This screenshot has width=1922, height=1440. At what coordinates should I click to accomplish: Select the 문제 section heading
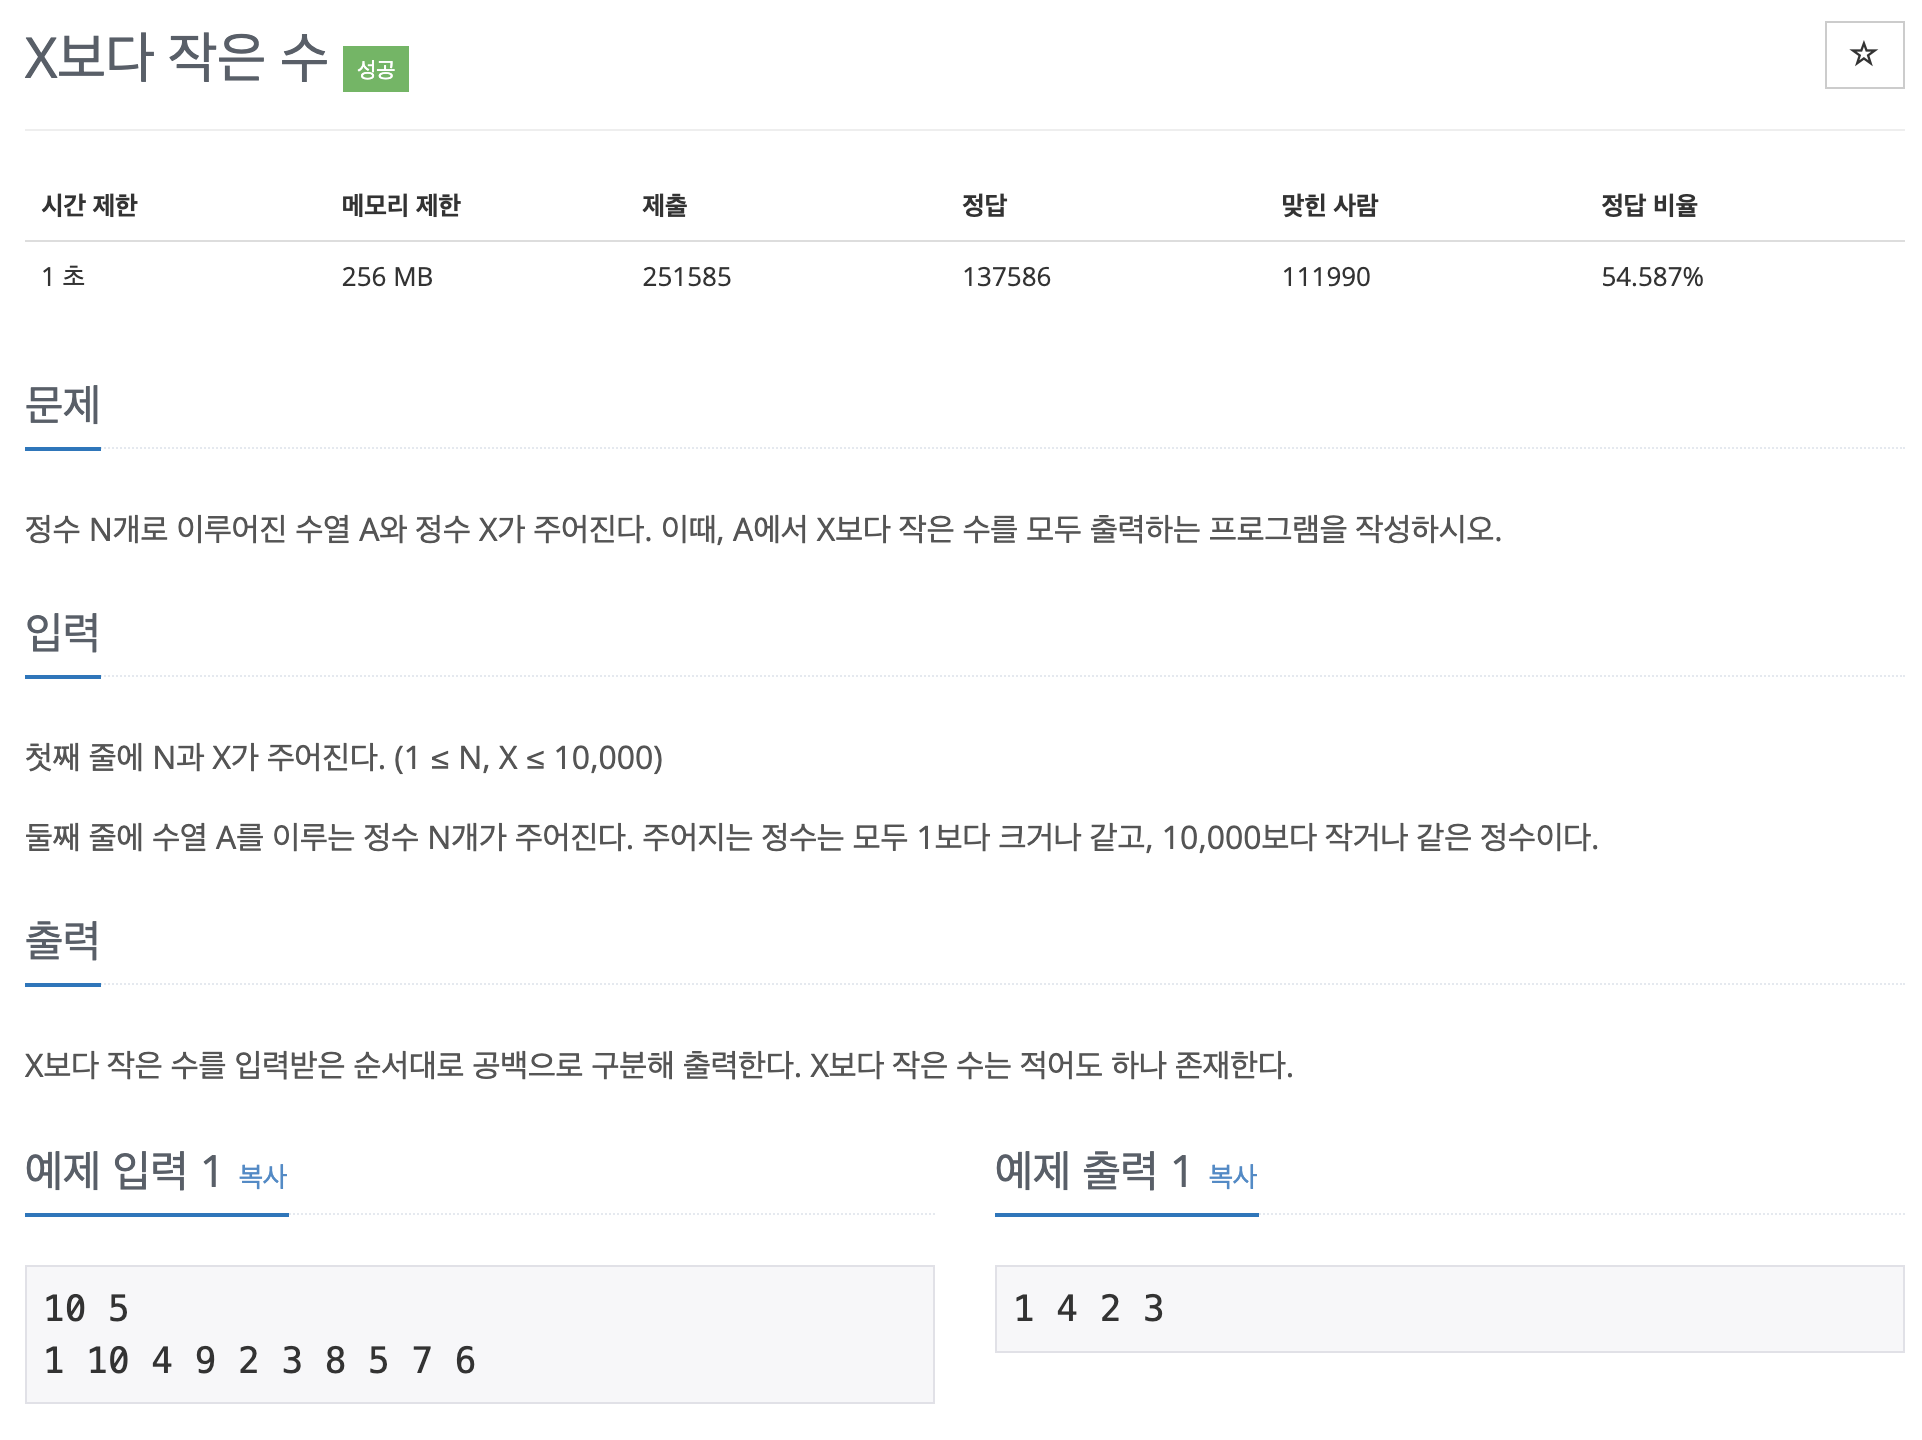[x=62, y=405]
